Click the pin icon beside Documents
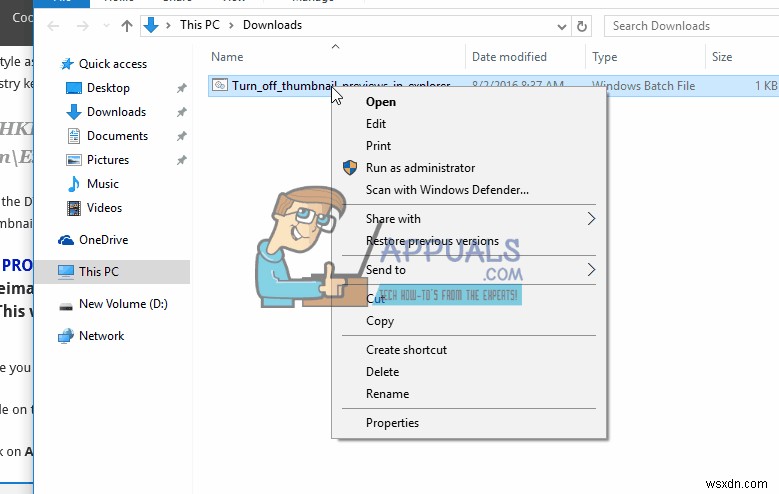779x494 pixels. coord(182,136)
